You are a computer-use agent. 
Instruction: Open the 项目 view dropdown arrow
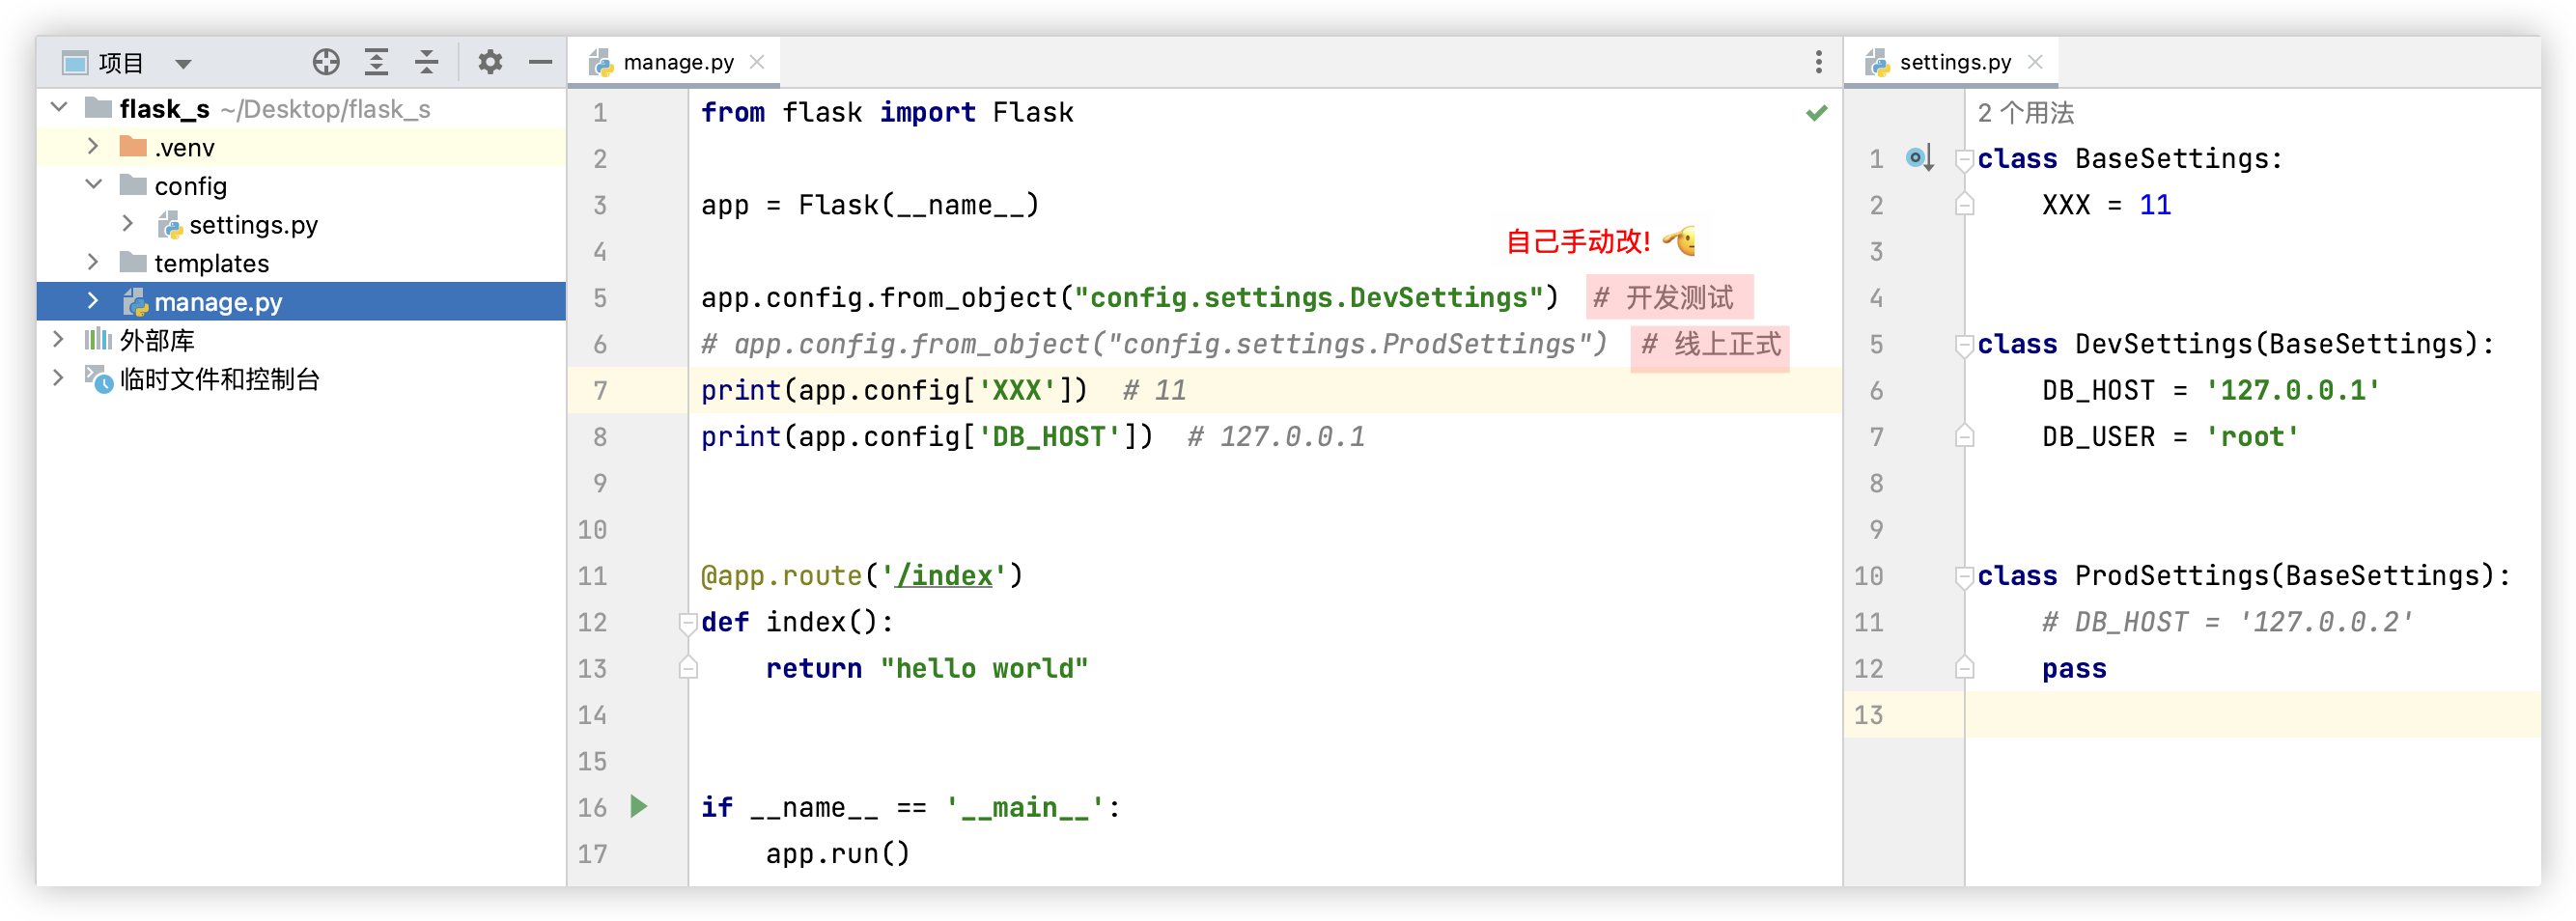tap(183, 64)
